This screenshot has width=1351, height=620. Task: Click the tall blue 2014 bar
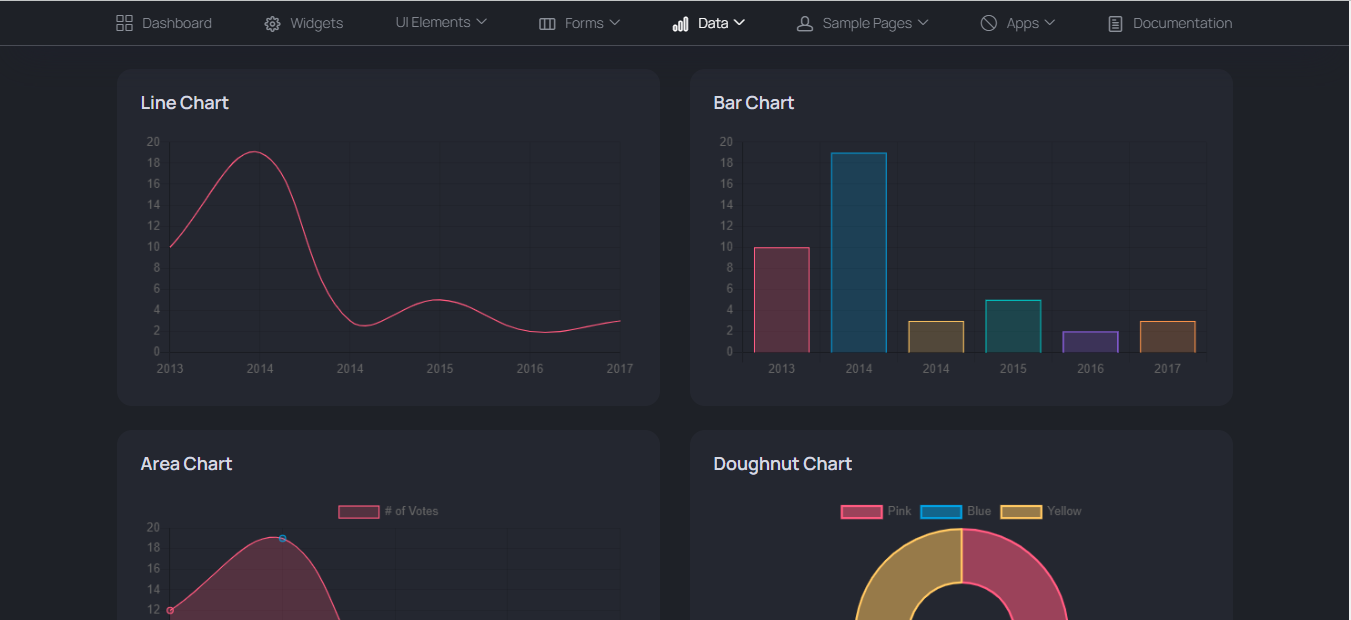pyautogui.click(x=859, y=252)
